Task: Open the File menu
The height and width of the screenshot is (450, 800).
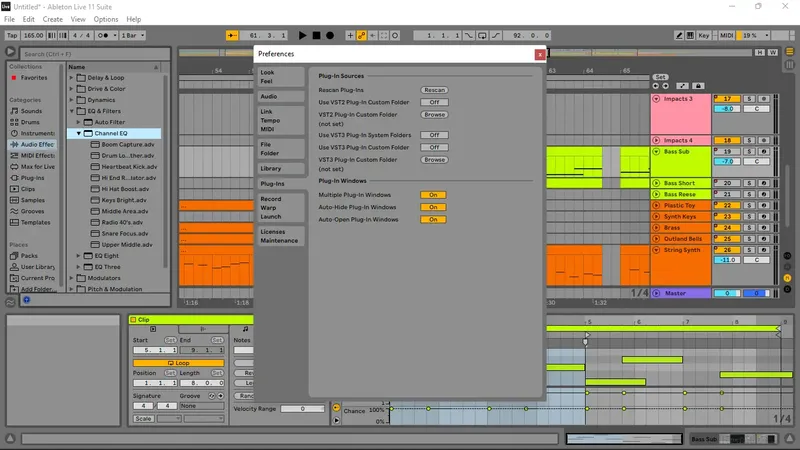Action: pos(9,19)
